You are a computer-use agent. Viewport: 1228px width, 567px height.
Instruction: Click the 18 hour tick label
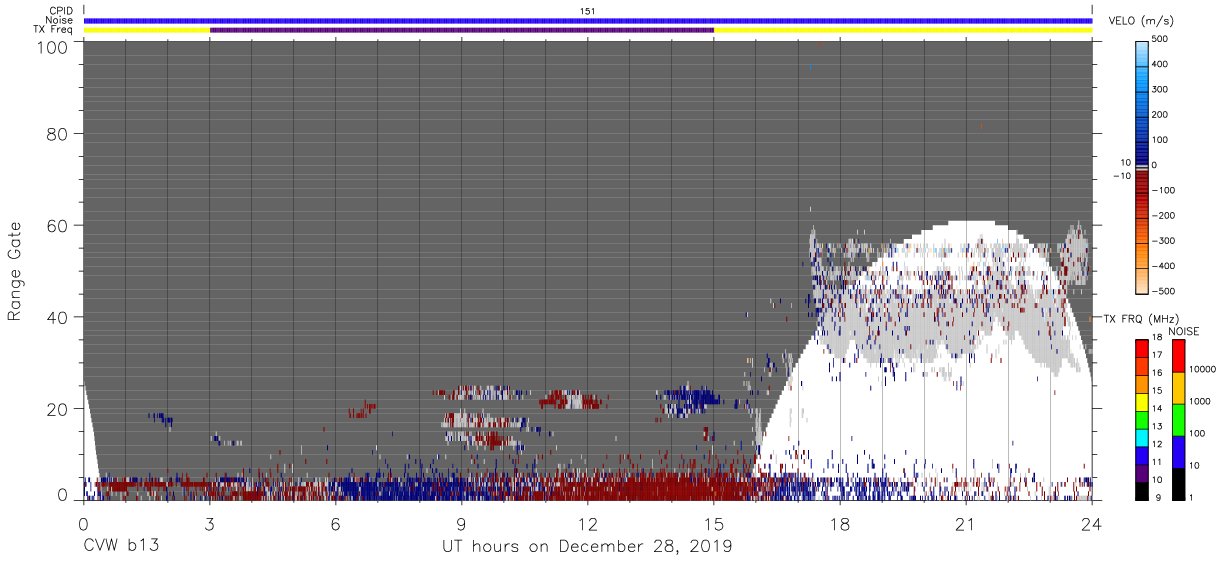click(840, 524)
